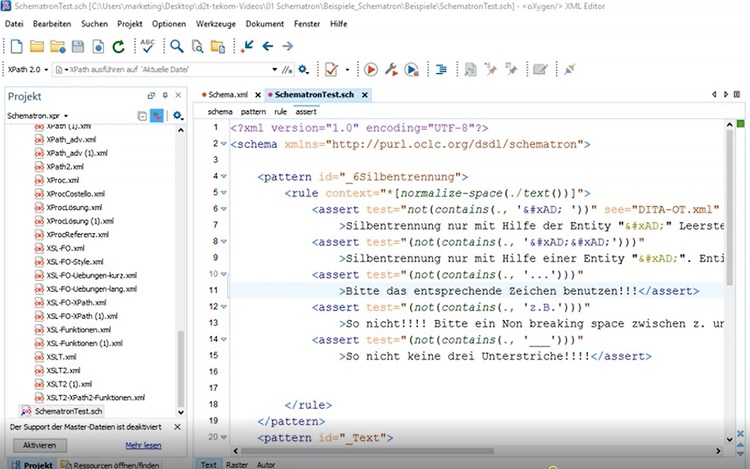Click the Projekt tree vertical scrollbar

tap(181, 368)
